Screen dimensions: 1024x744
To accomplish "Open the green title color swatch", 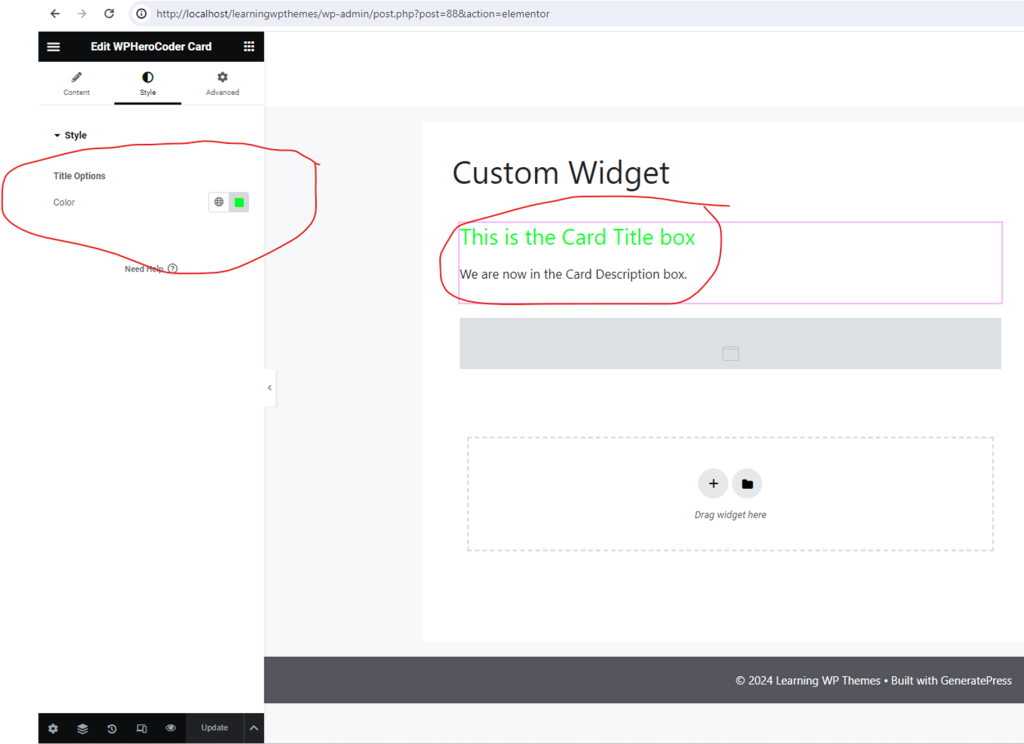I will click(x=239, y=203).
